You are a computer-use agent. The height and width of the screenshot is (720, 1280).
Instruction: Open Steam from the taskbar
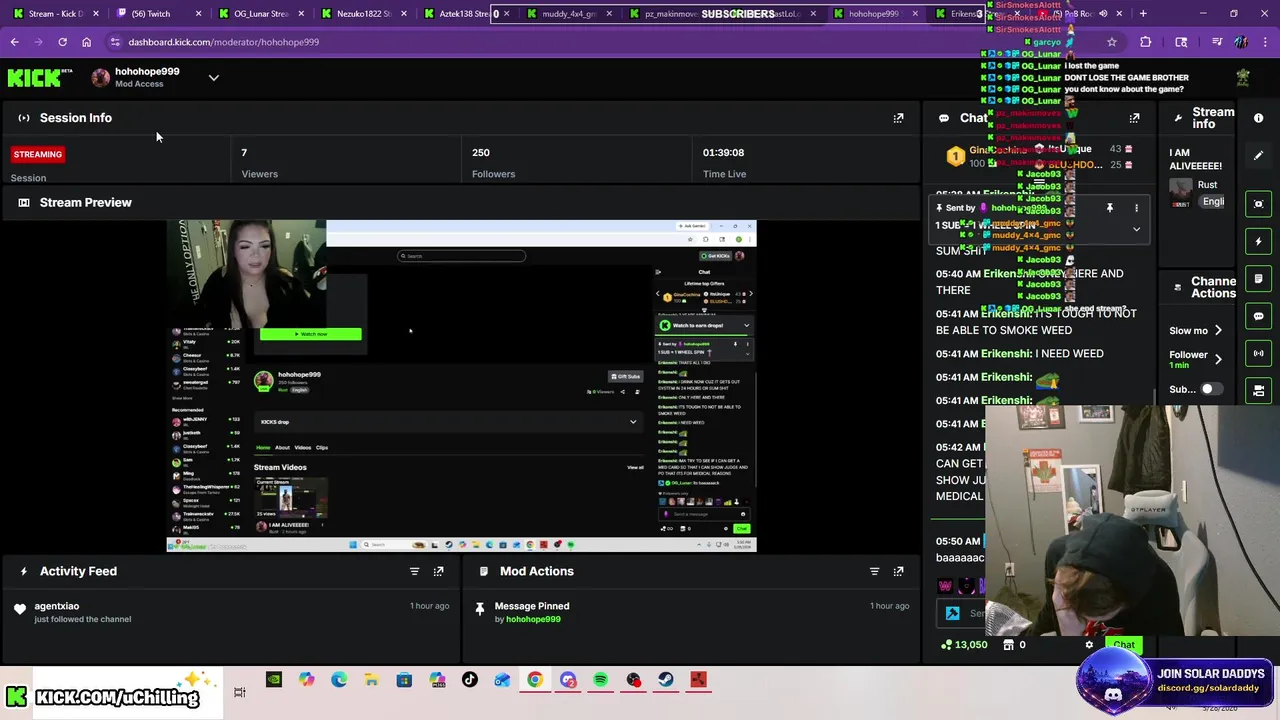666,680
